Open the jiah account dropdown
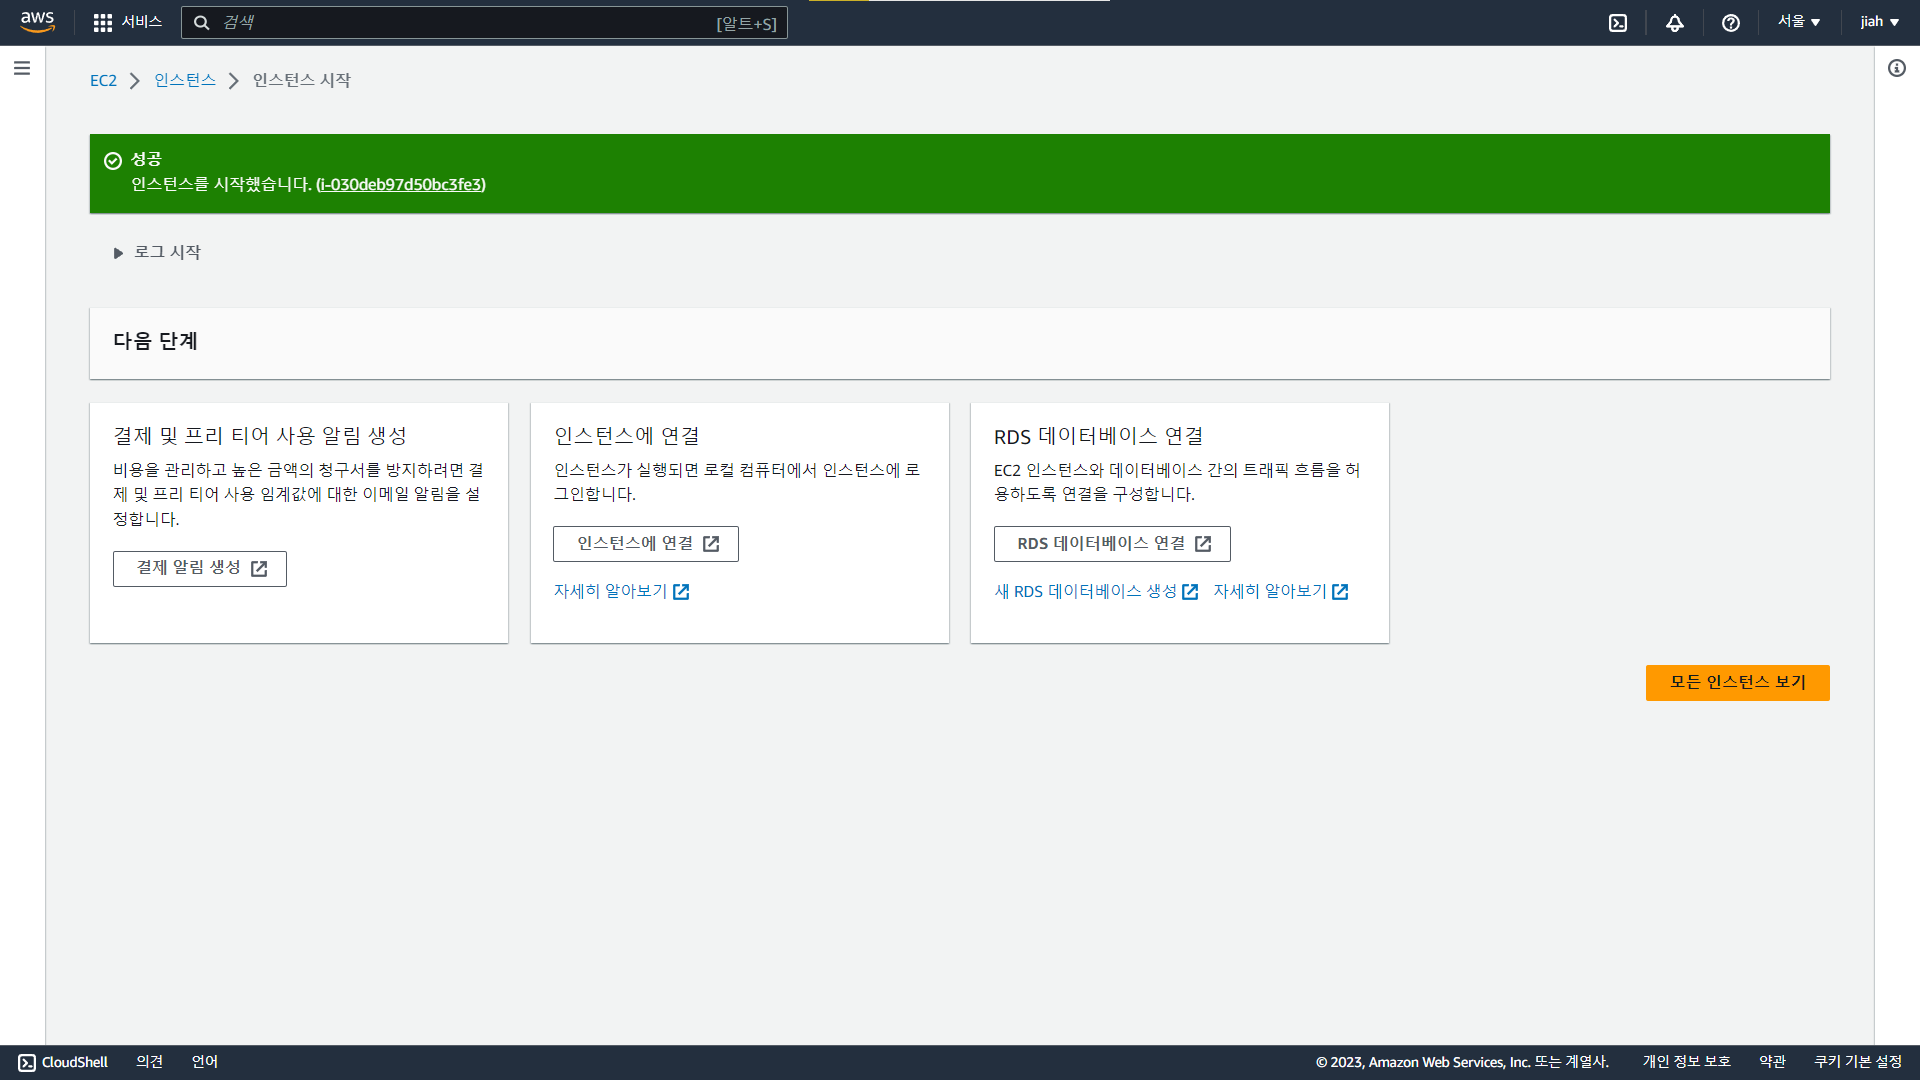The image size is (1920, 1080). click(1879, 22)
